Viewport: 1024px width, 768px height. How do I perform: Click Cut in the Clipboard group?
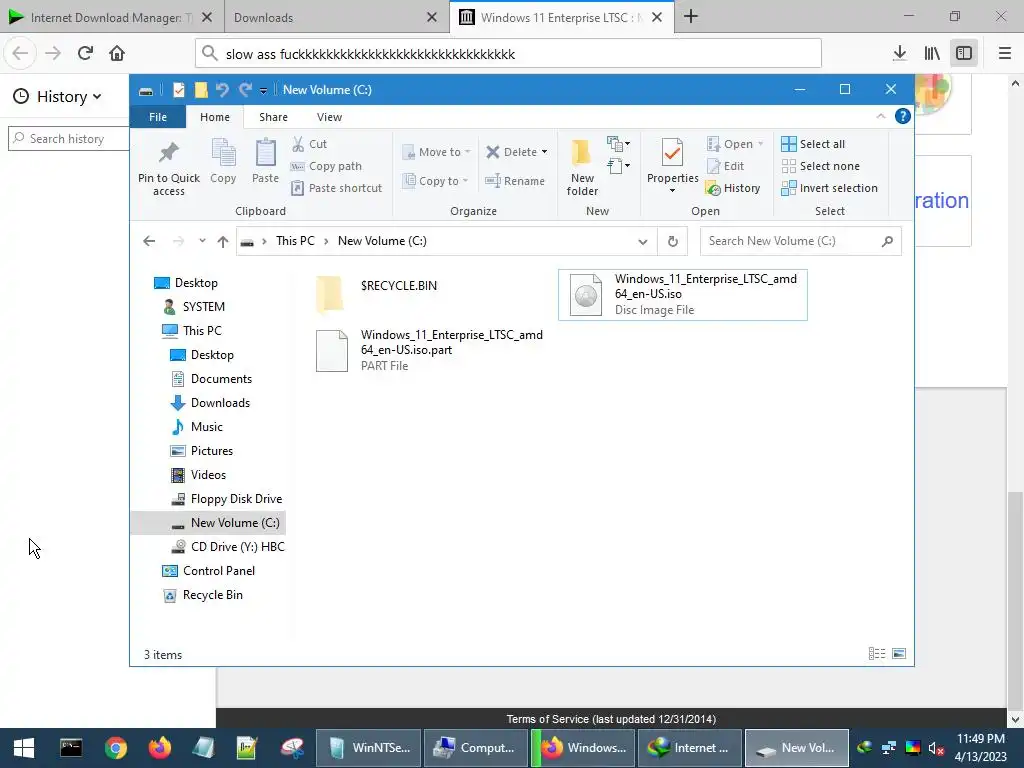[x=310, y=144]
